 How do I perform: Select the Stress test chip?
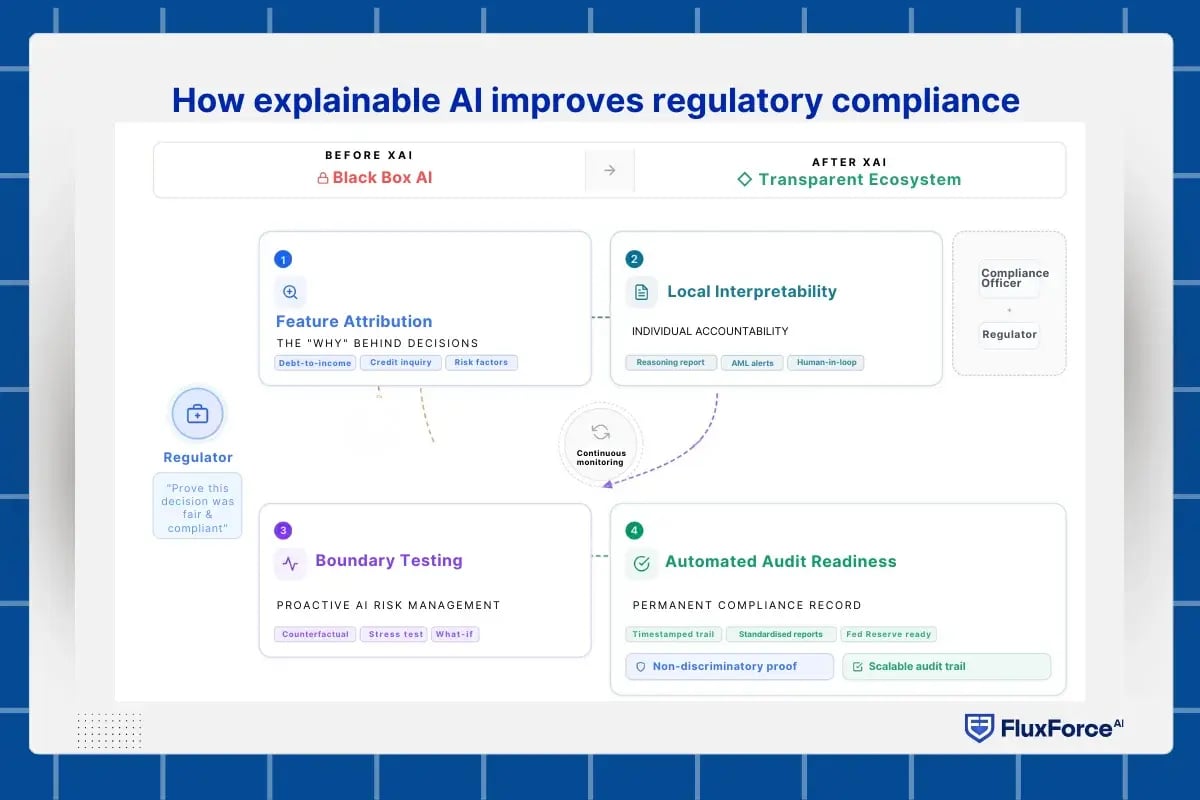tap(393, 634)
